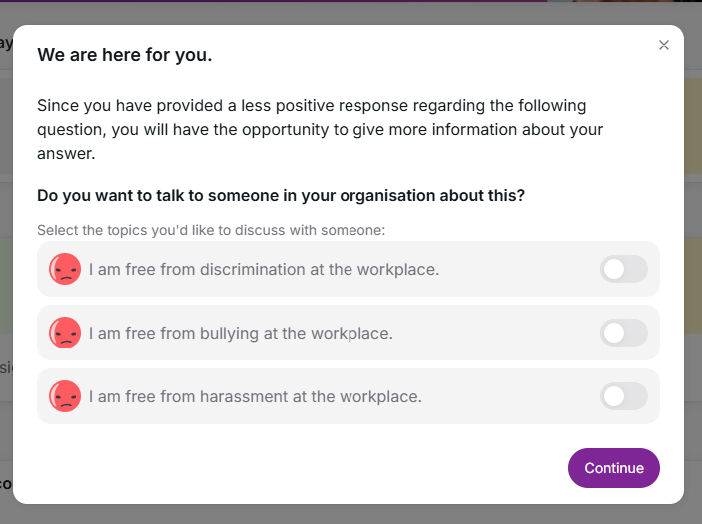Click the dimmed backdrop below the dialog
Image resolution: width=702 pixels, height=524 pixels.
click(351, 515)
